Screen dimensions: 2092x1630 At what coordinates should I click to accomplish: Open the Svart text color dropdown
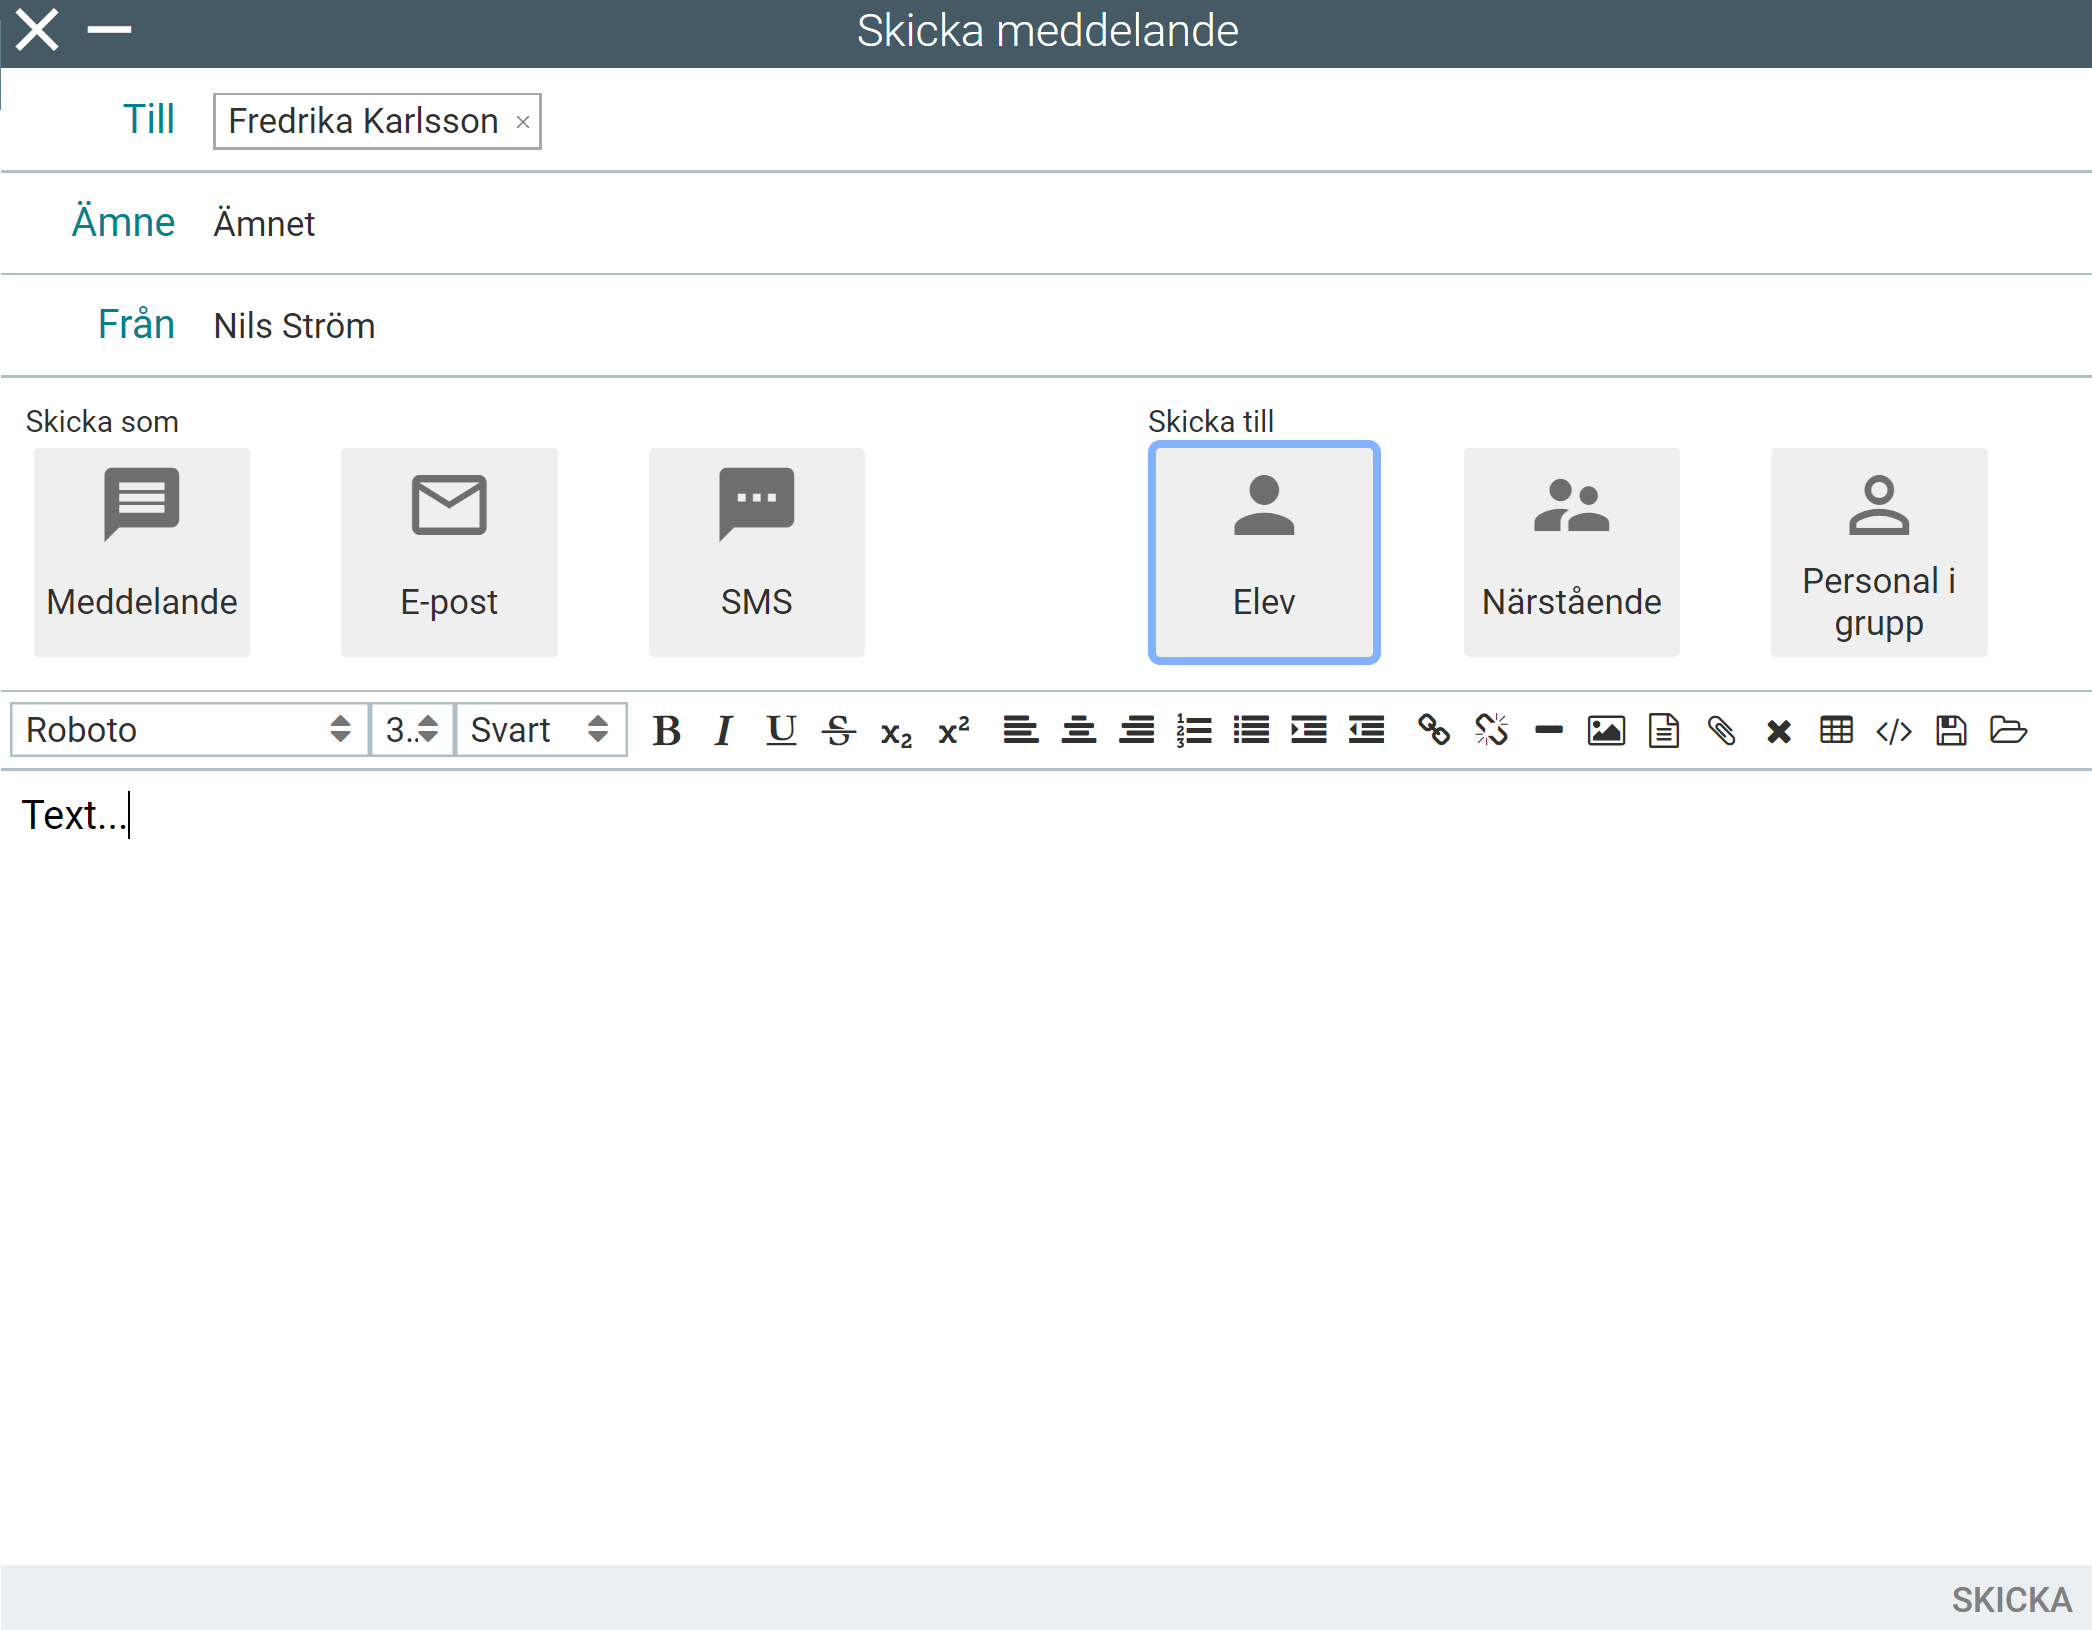541,730
